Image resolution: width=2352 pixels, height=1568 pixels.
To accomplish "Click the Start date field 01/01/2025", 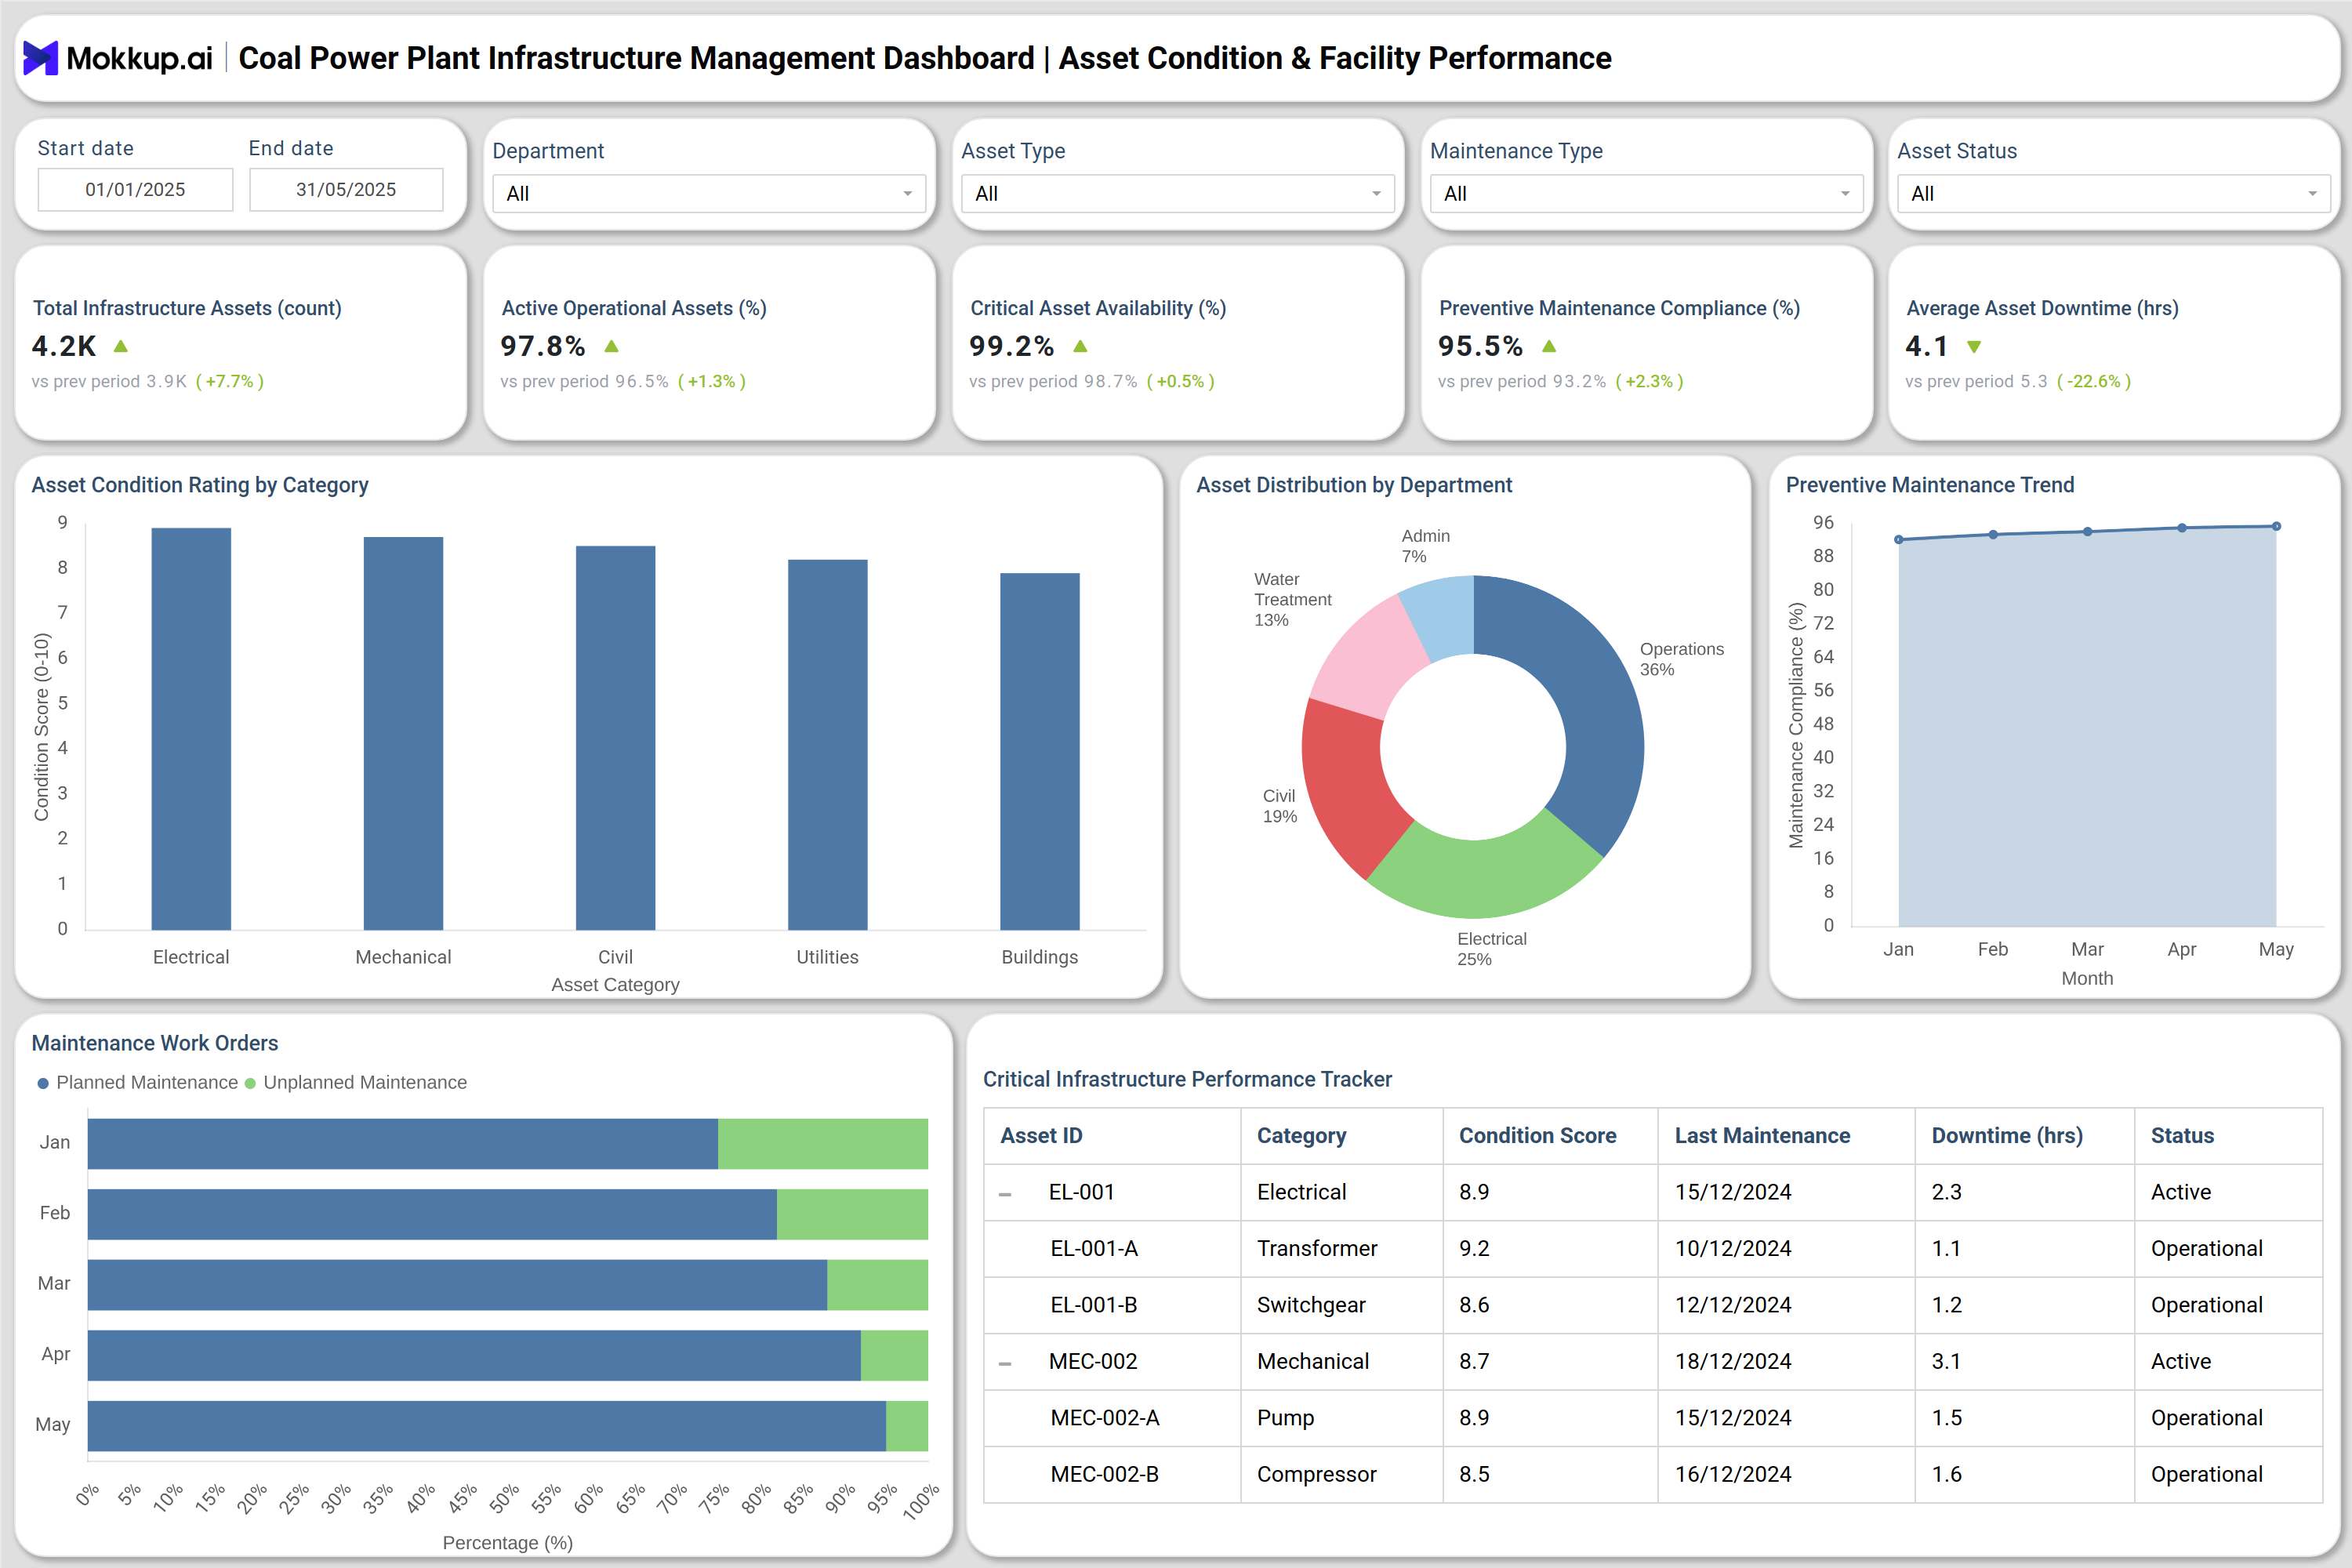I will pos(135,189).
